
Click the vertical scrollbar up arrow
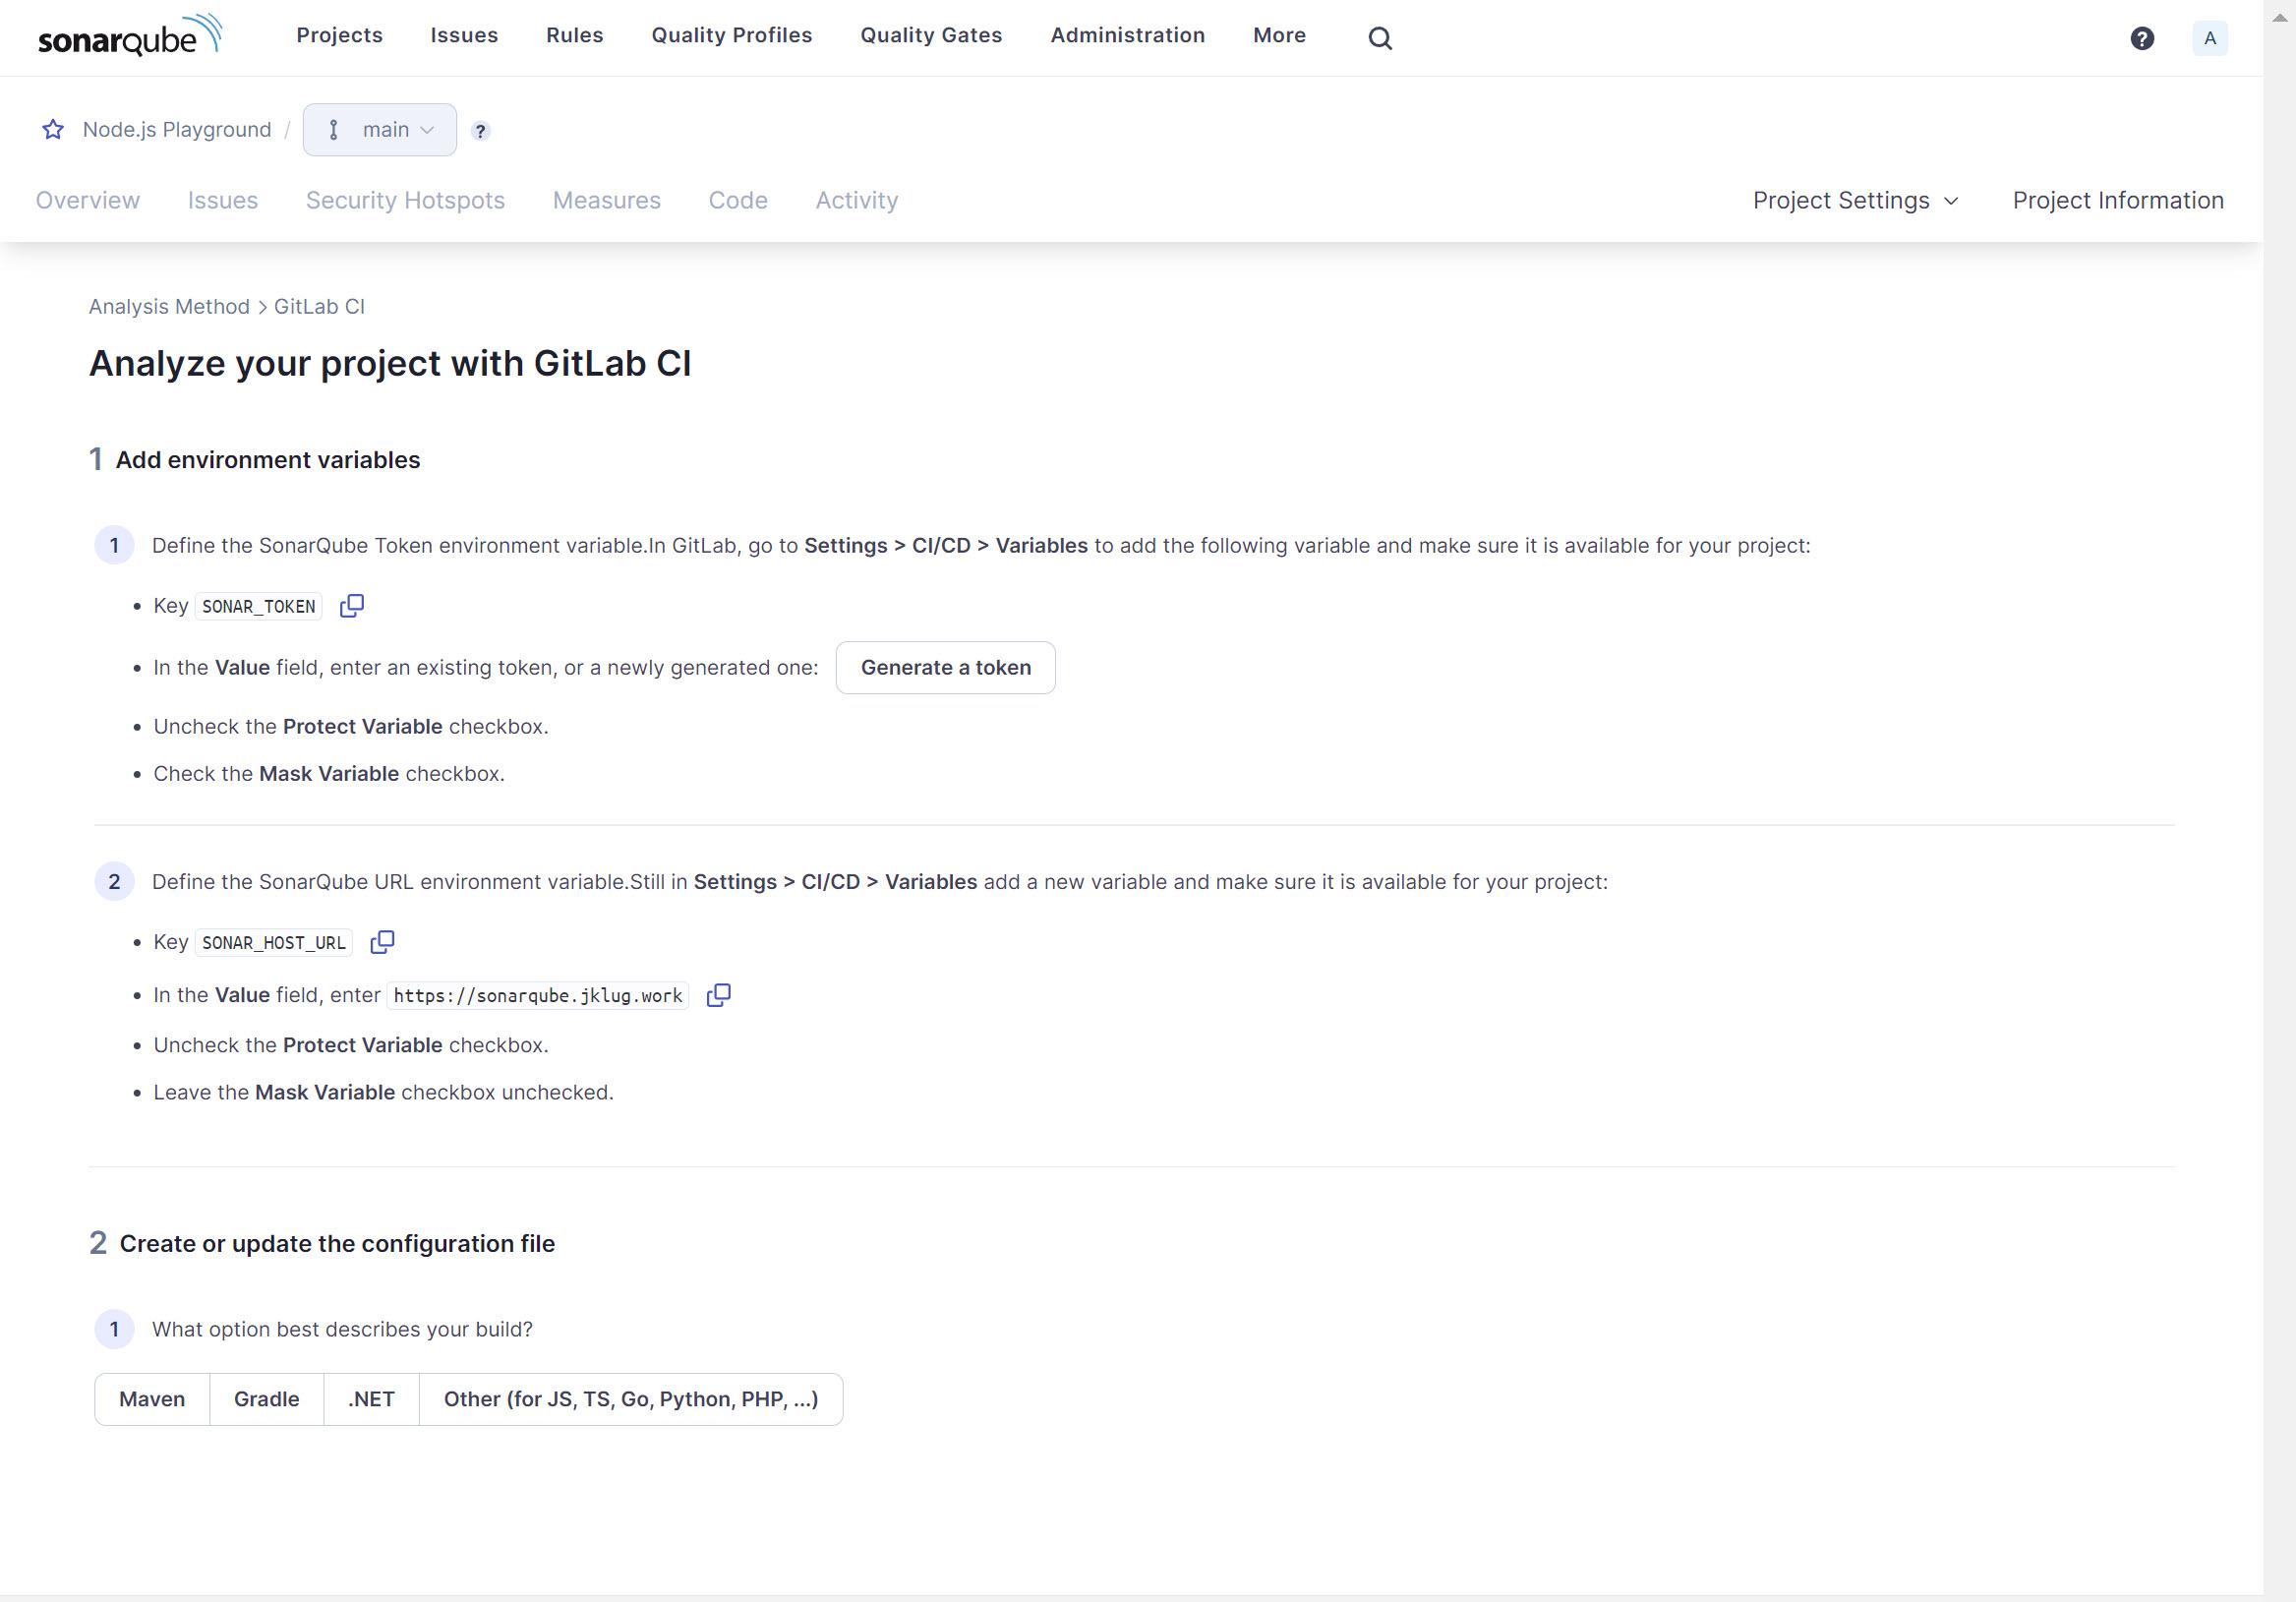click(2279, 17)
